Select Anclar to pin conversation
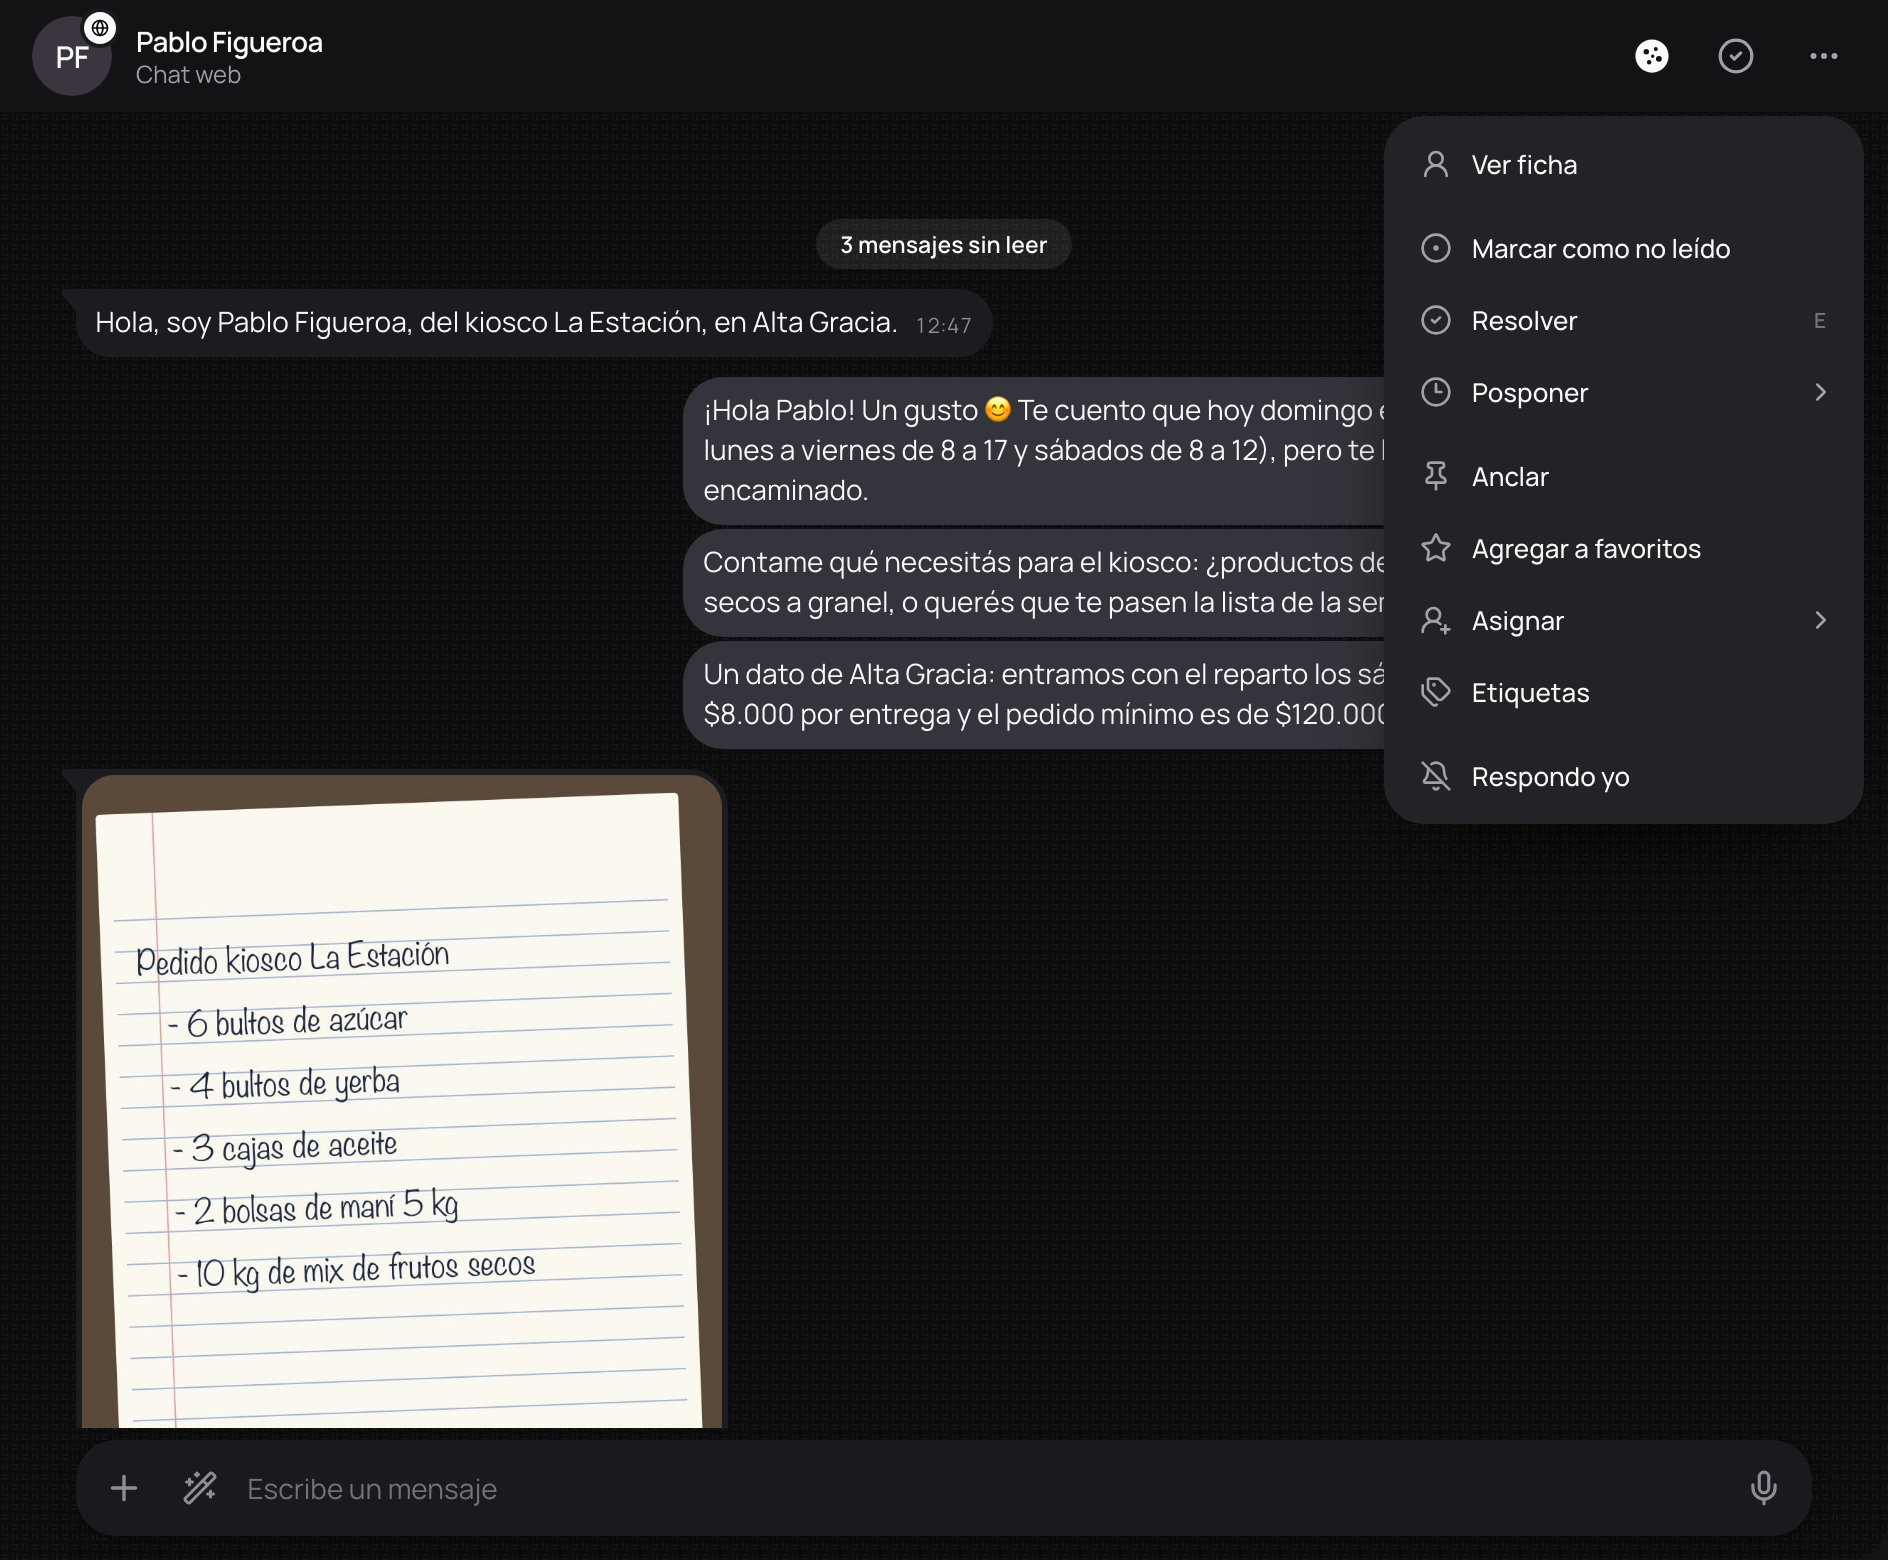 (1623, 477)
